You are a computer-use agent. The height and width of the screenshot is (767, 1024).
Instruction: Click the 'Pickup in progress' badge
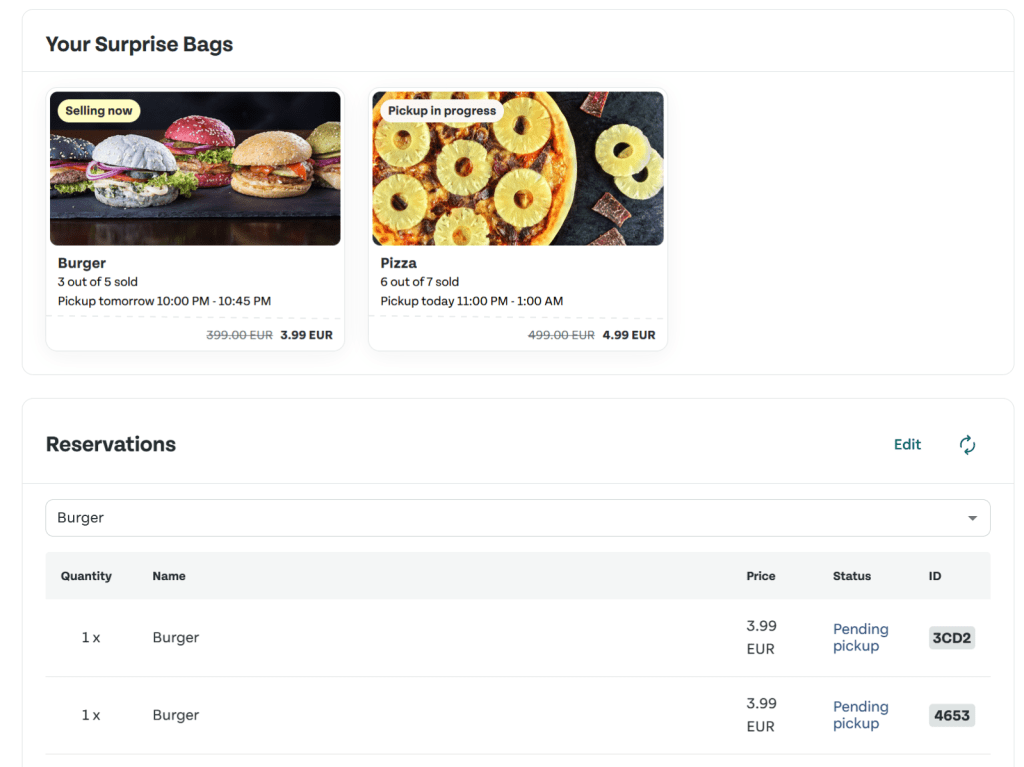point(442,111)
